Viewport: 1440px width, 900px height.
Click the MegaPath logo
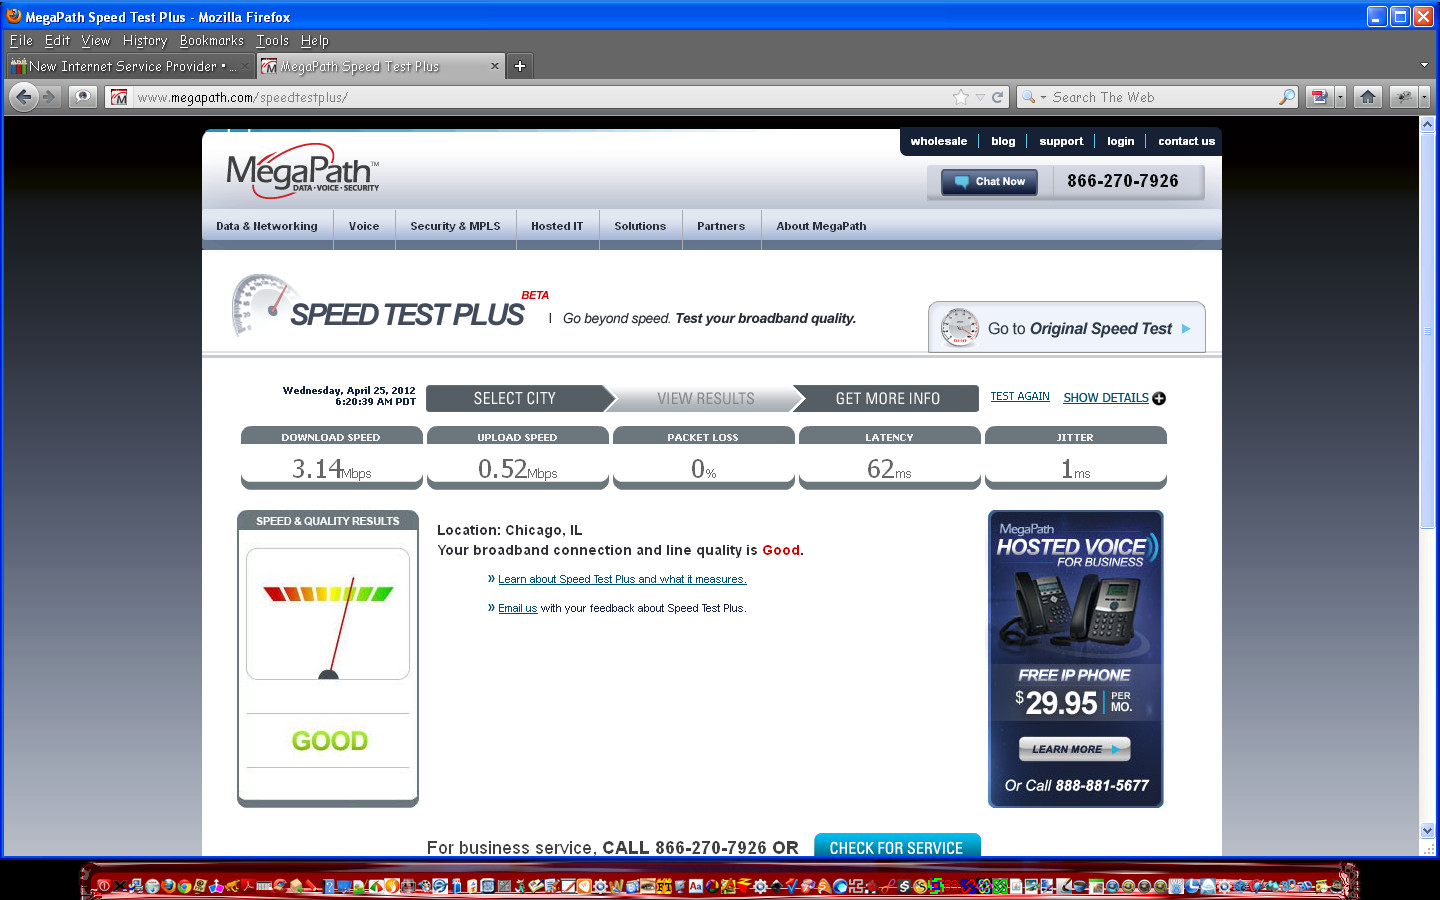coord(302,172)
